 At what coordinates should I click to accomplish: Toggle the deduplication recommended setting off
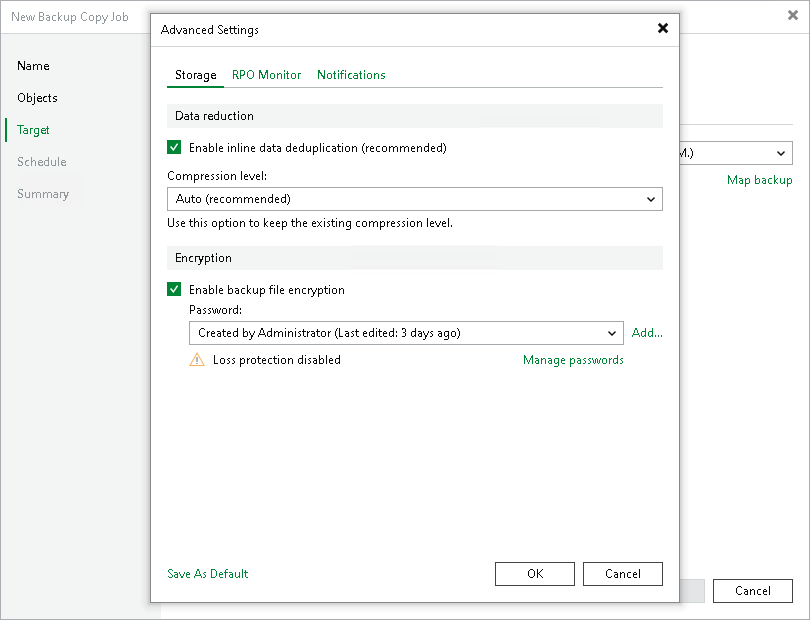coord(174,146)
